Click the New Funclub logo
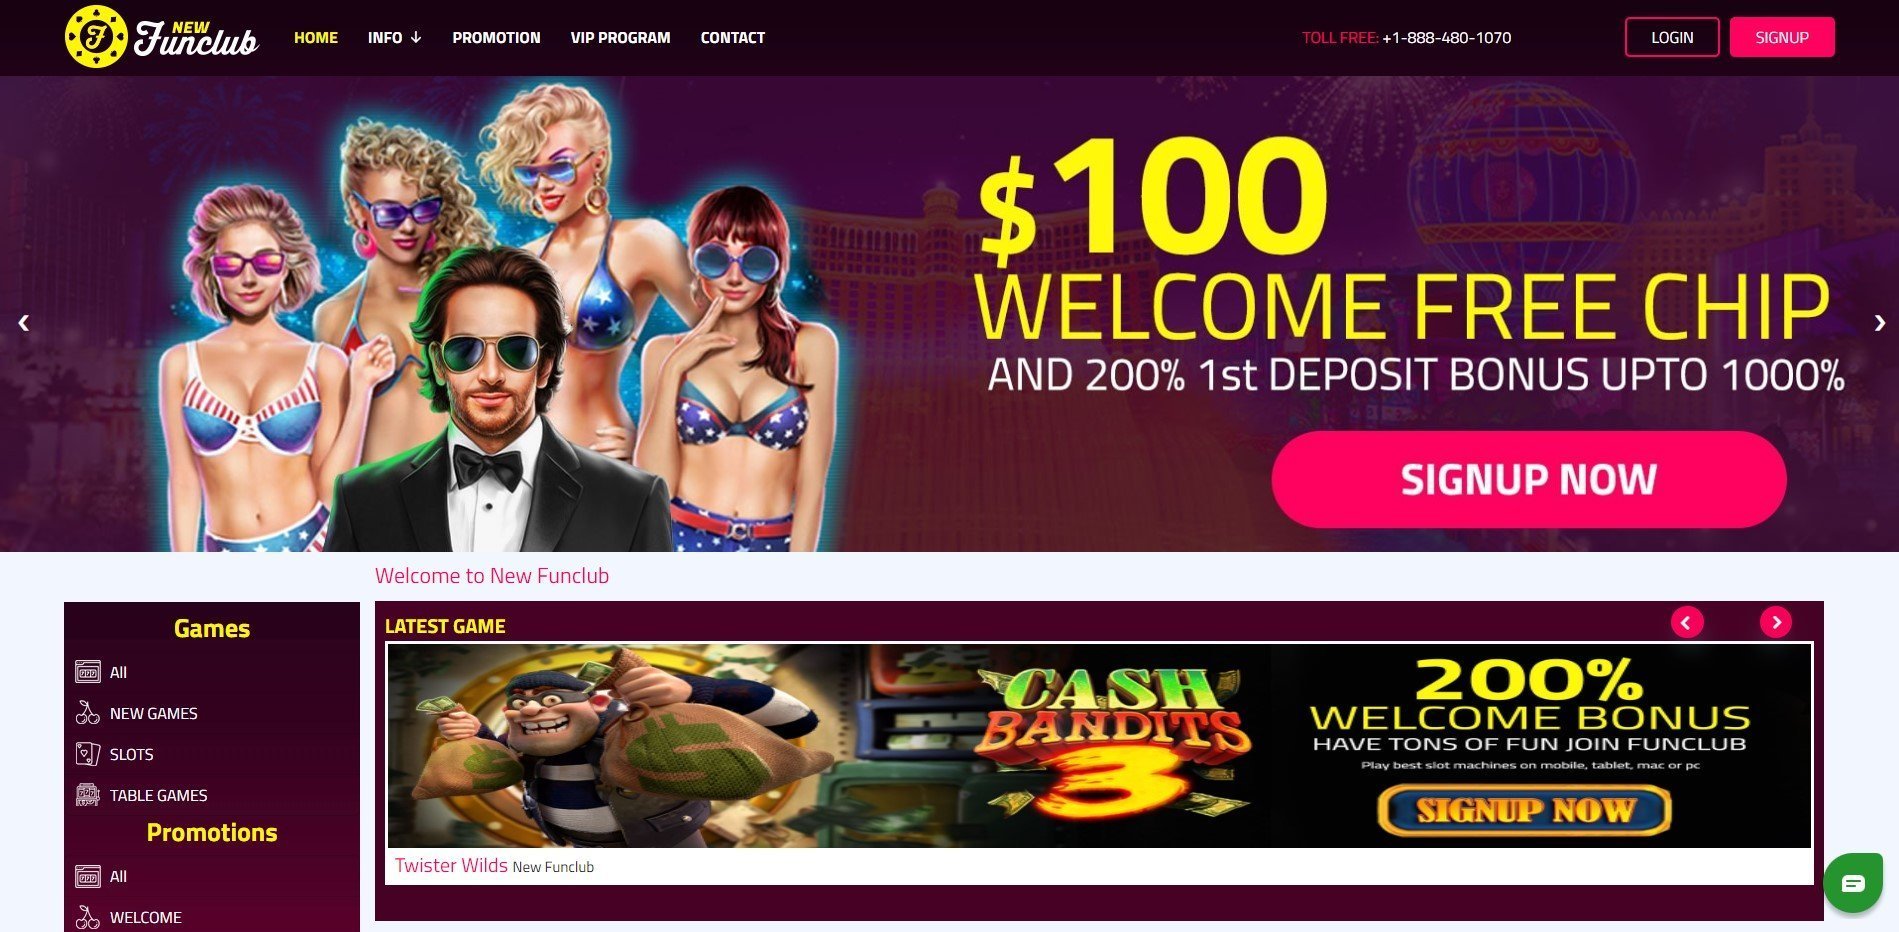The image size is (1899, 932). point(162,37)
